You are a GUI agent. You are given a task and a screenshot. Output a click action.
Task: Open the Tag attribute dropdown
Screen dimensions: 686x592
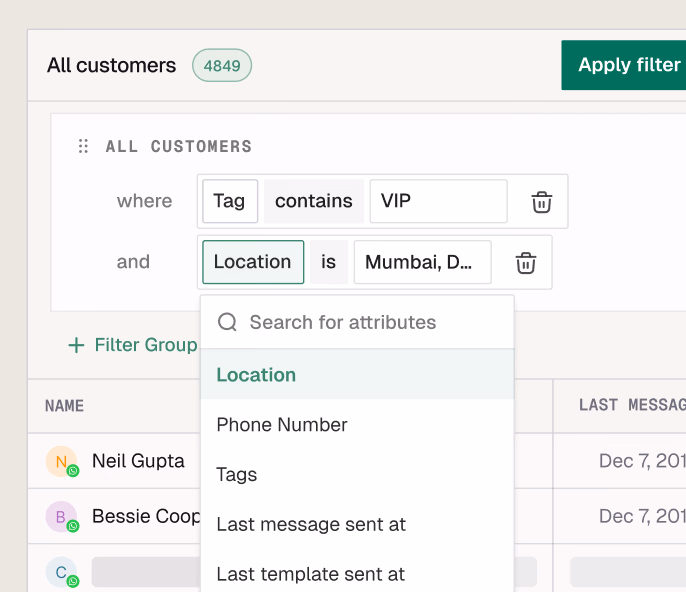(x=230, y=201)
